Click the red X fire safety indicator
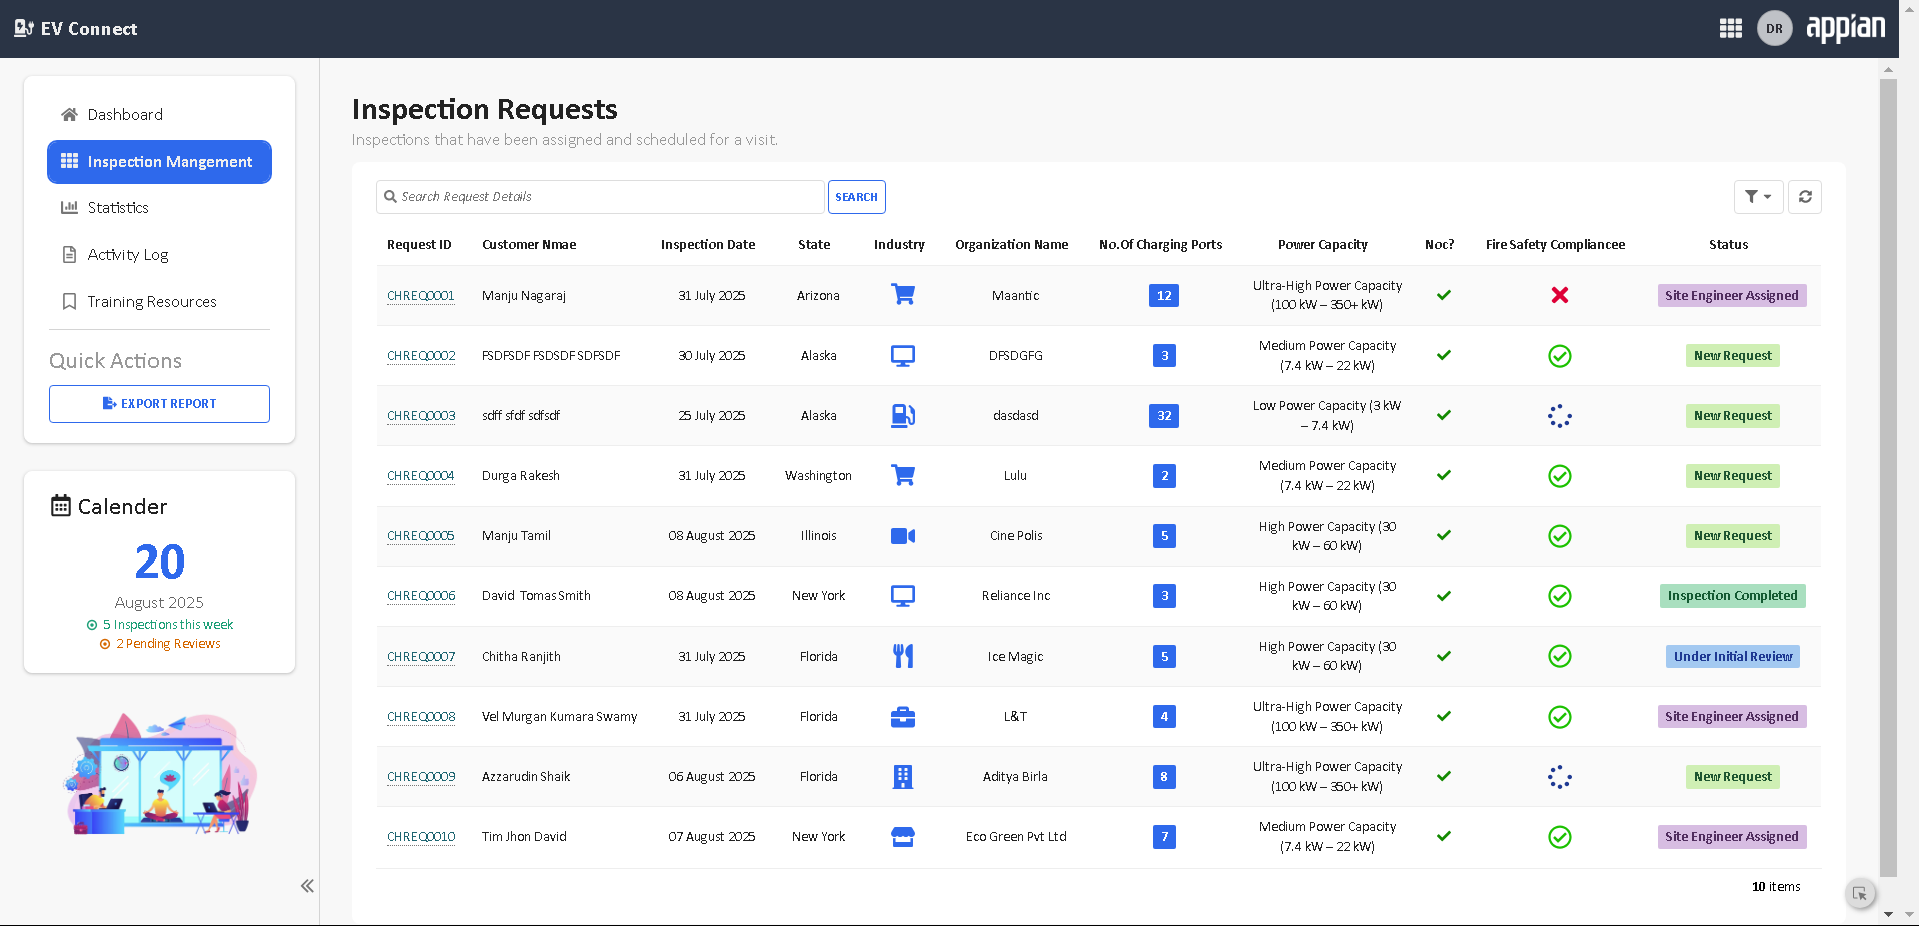Viewport: 1919px width, 926px height. tap(1559, 295)
